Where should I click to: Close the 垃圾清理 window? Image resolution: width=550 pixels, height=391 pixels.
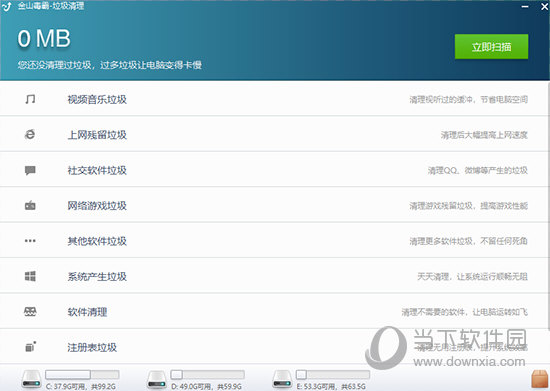pos(544,6)
